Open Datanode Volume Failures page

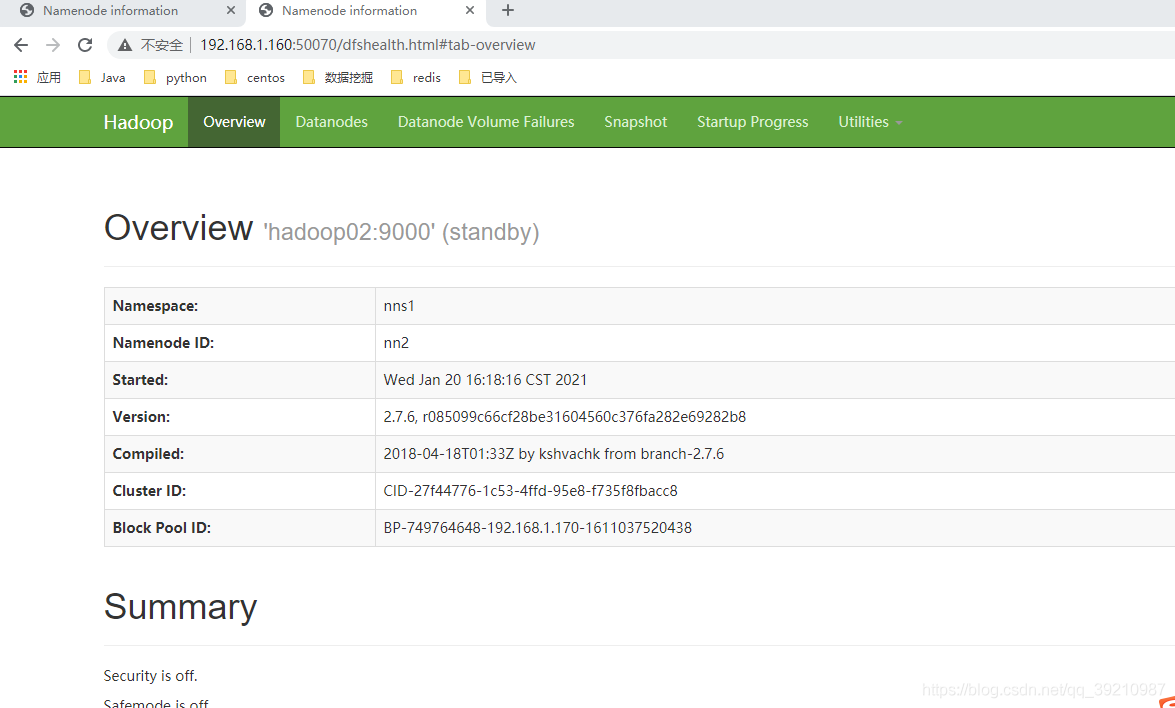486,122
